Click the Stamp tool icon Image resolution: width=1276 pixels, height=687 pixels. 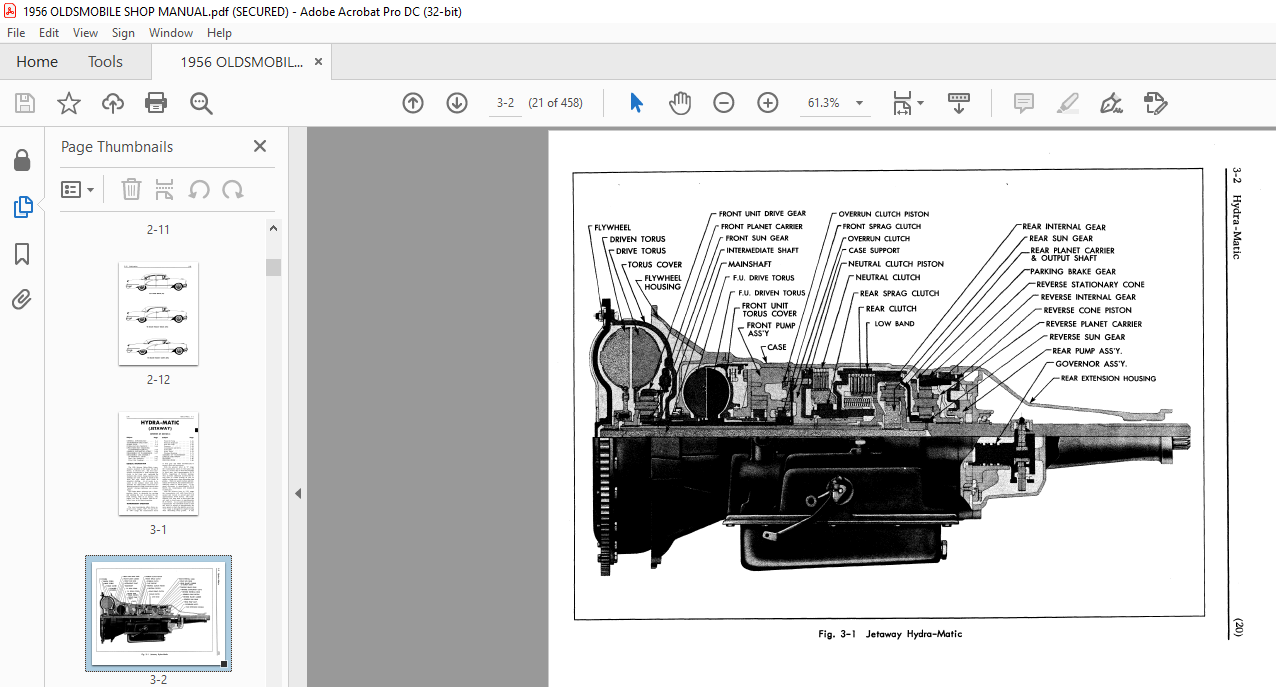[1155, 103]
